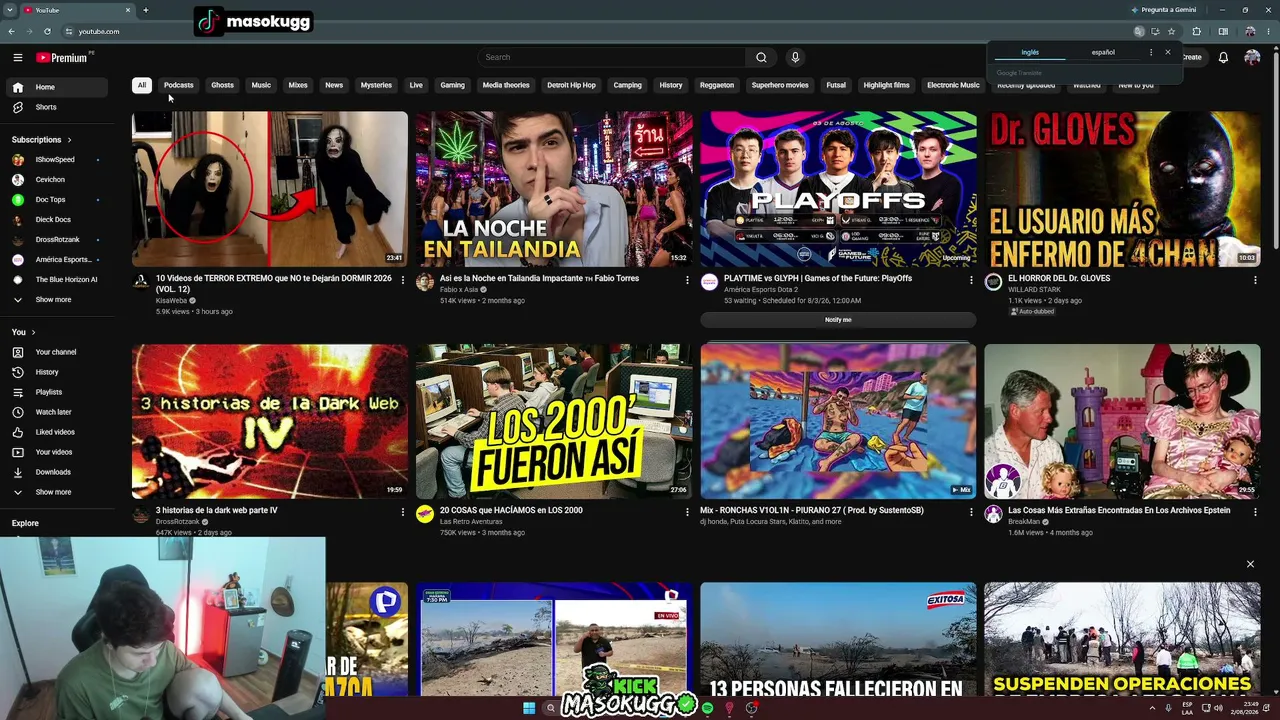Viewport: 1280px width, 720px height.
Task: Play LA NOCHE EN TAILANDIA video thumbnail
Action: click(554, 189)
